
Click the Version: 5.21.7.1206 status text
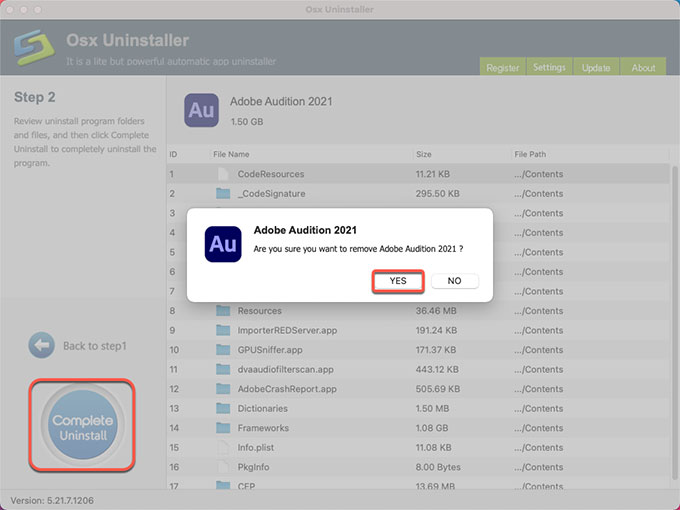52,500
